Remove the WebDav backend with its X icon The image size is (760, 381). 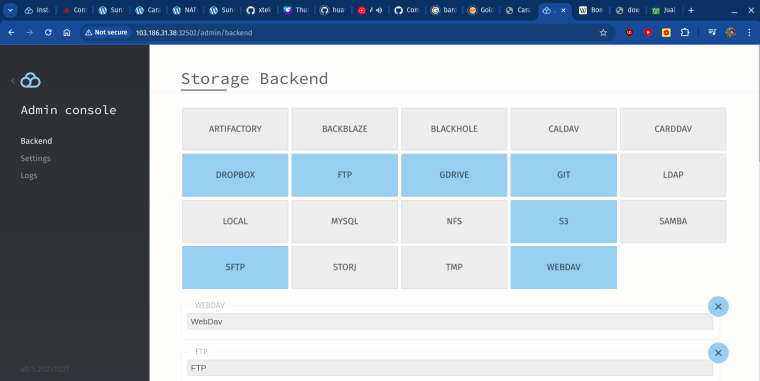point(718,306)
